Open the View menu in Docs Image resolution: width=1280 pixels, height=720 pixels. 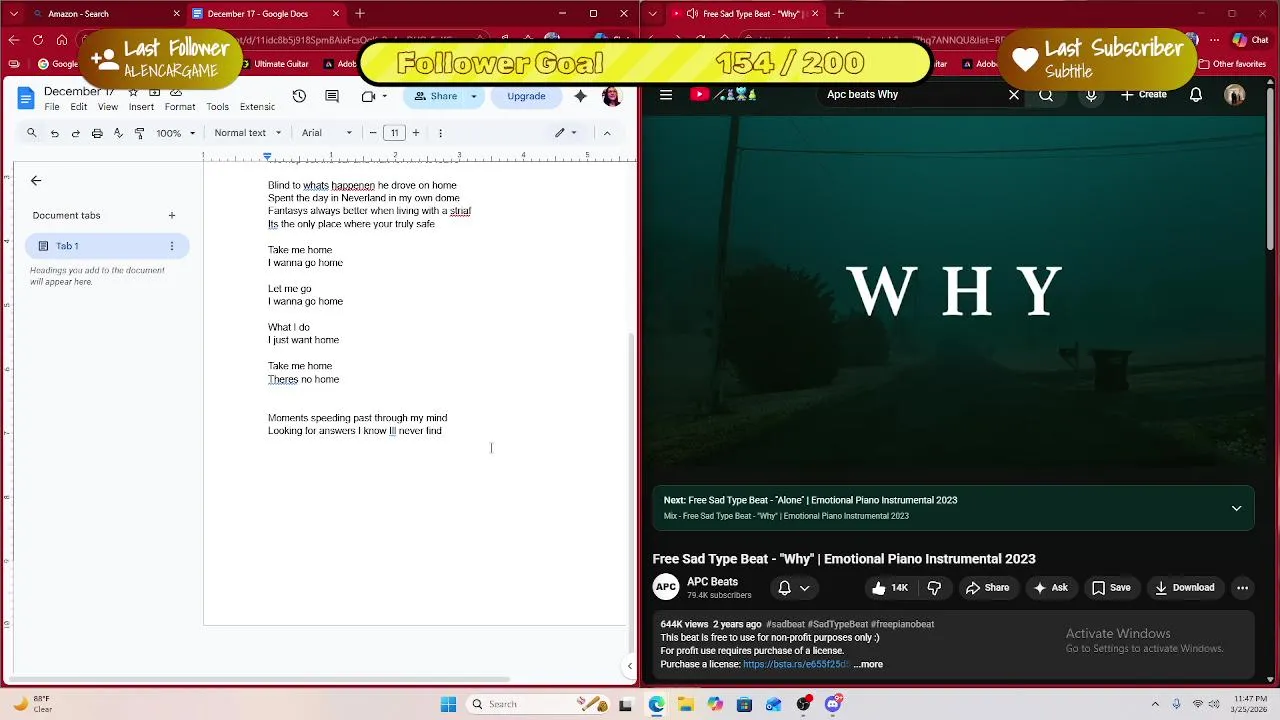(x=108, y=107)
